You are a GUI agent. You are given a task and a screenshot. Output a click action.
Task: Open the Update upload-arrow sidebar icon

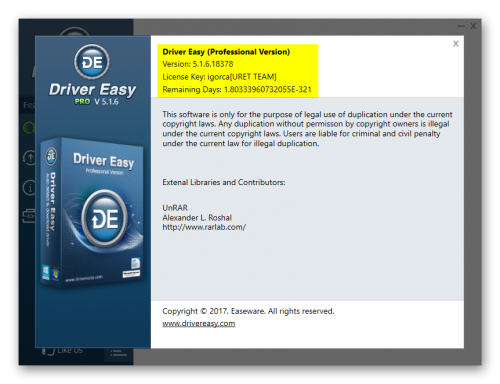click(x=29, y=158)
